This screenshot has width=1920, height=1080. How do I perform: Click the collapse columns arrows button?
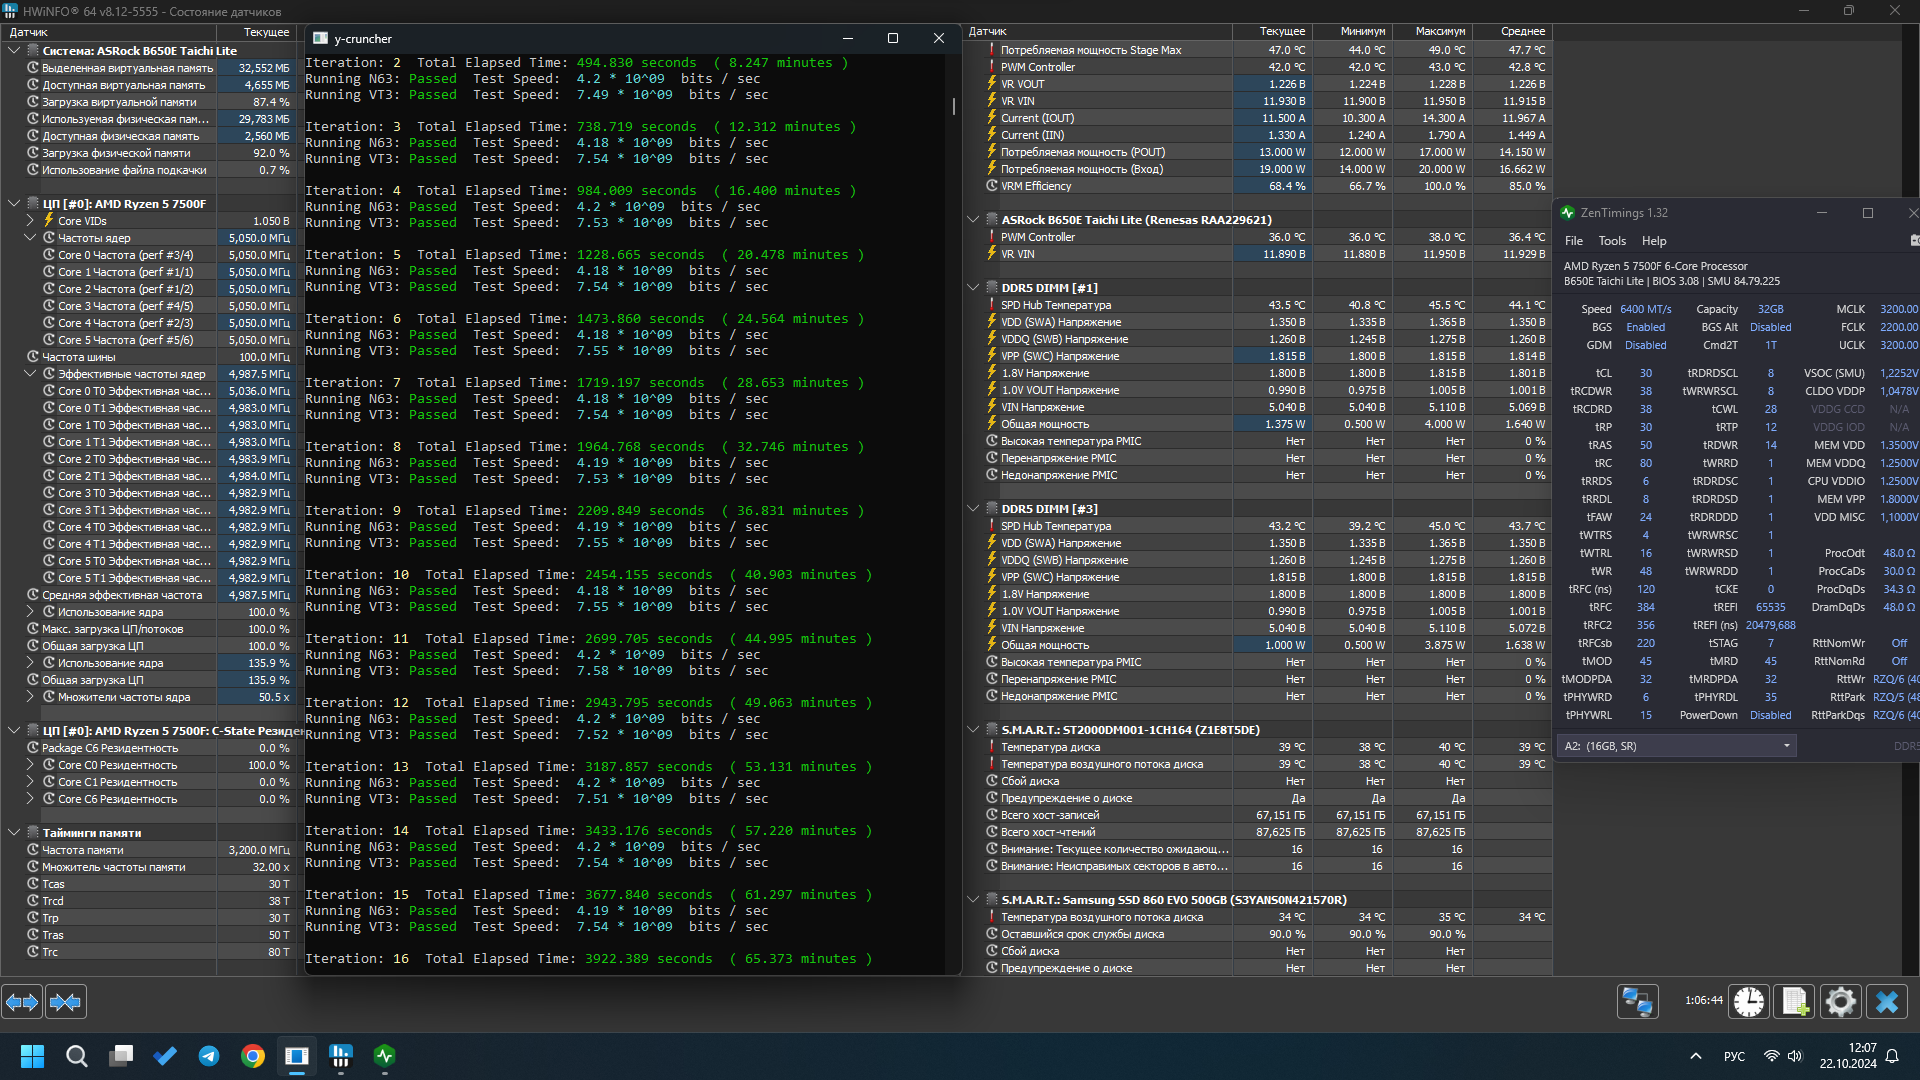pos(65,1001)
